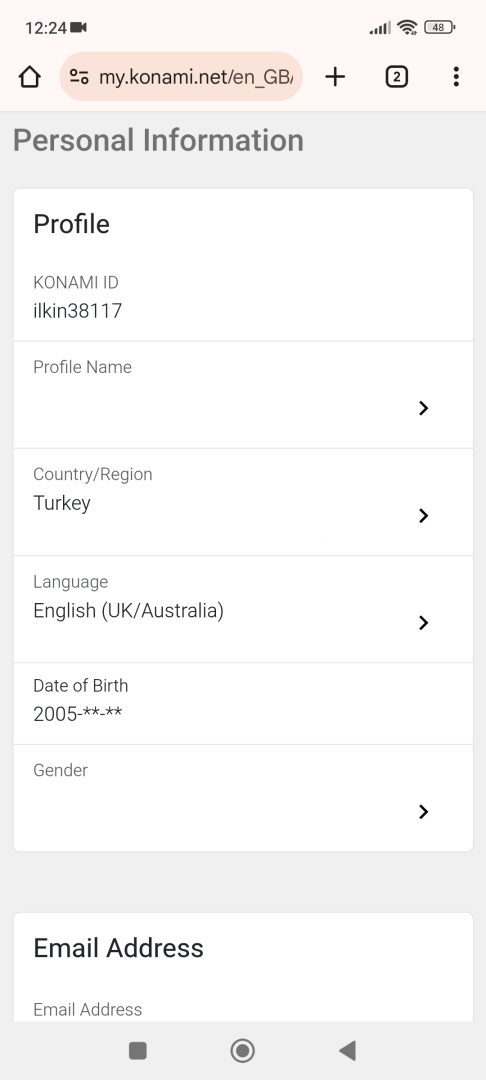Open the tab switcher showing 2 tabs

pyautogui.click(x=397, y=76)
